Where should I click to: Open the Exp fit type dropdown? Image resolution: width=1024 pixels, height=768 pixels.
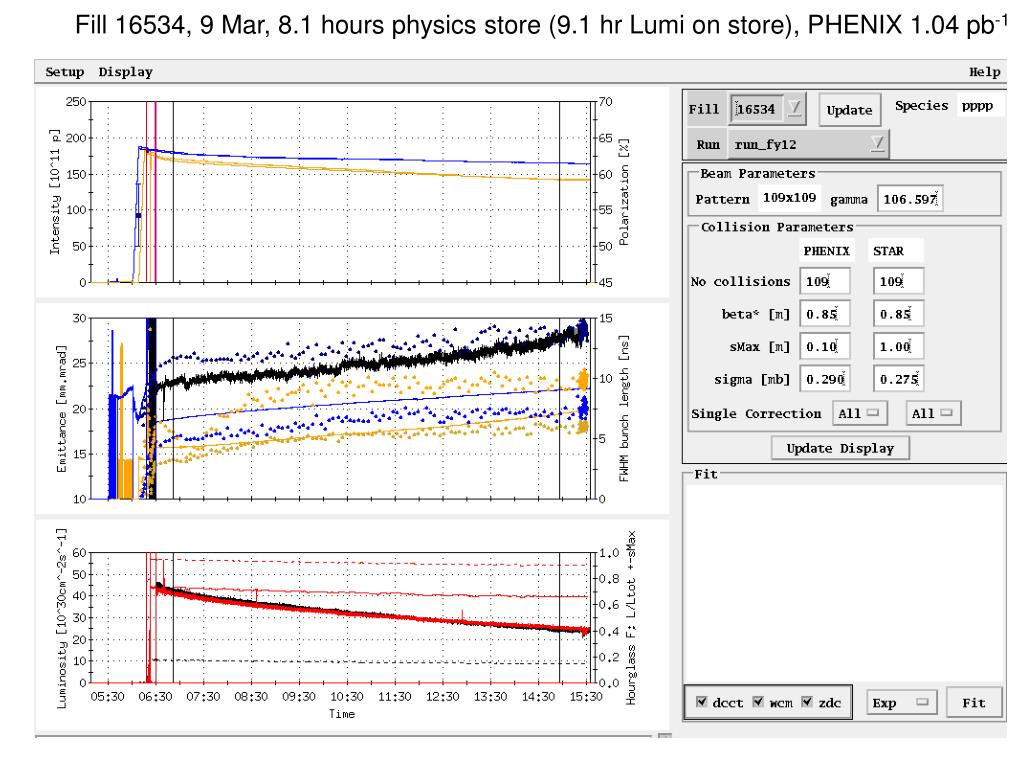tap(901, 703)
